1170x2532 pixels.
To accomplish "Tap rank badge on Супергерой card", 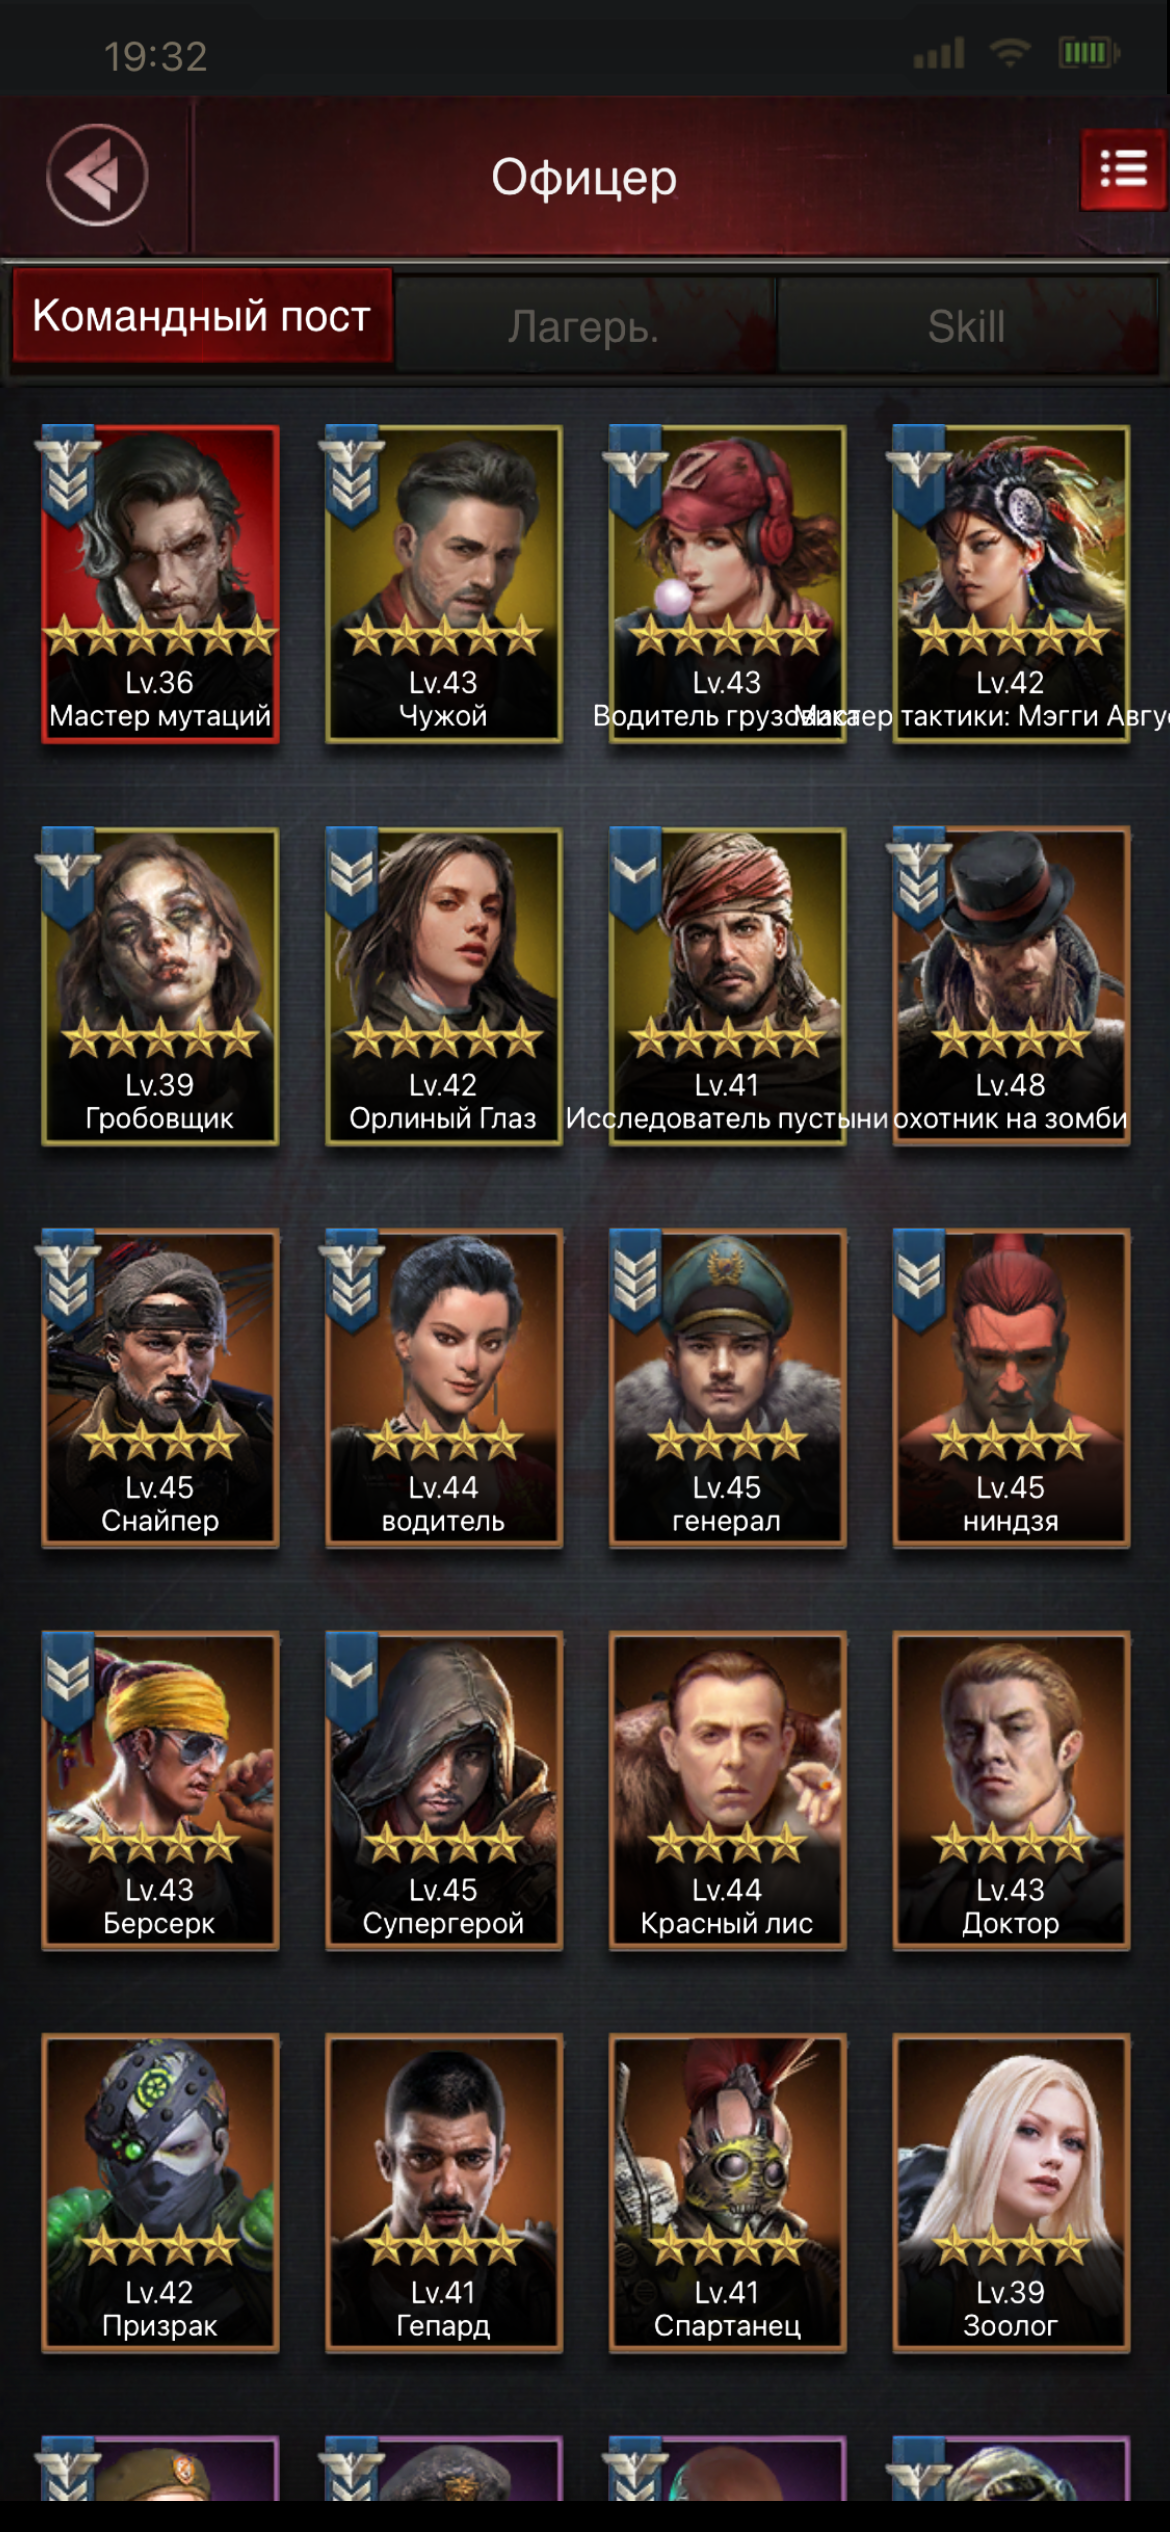I will pos(352,1683).
